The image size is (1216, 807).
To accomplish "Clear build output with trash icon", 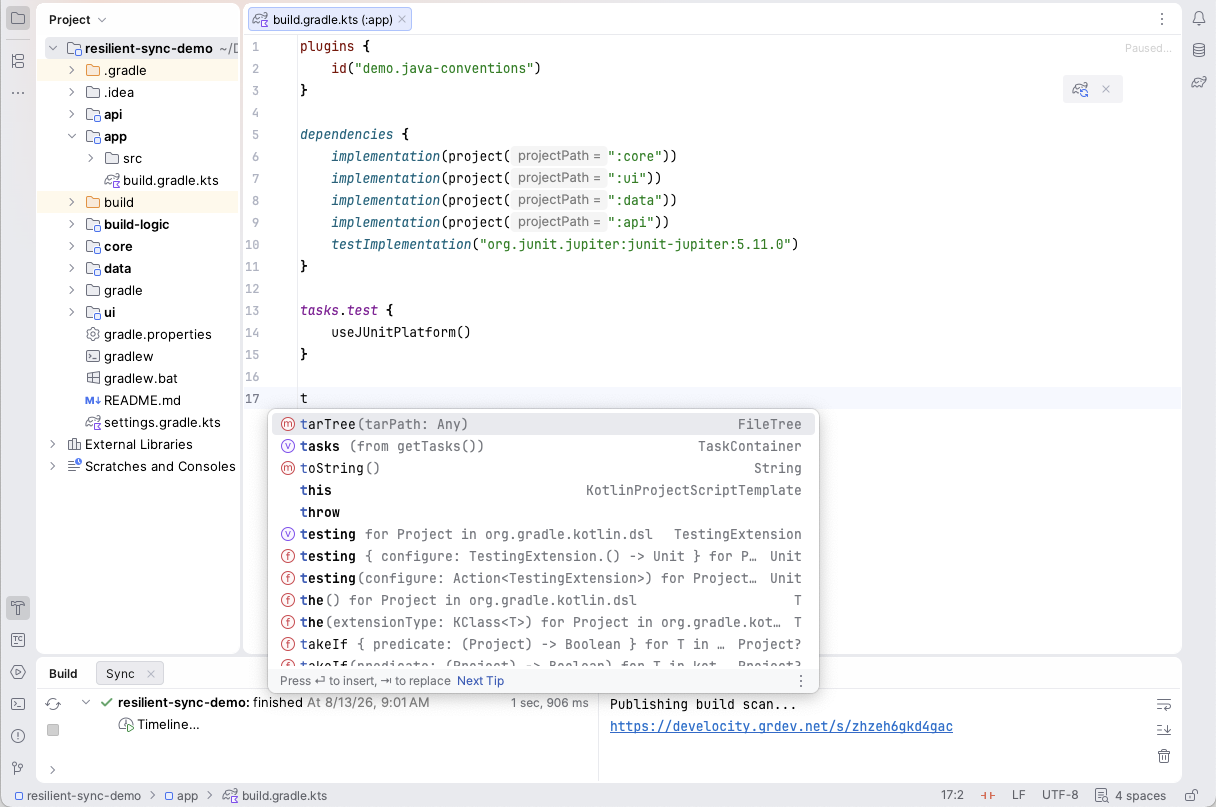I will pyautogui.click(x=1164, y=756).
